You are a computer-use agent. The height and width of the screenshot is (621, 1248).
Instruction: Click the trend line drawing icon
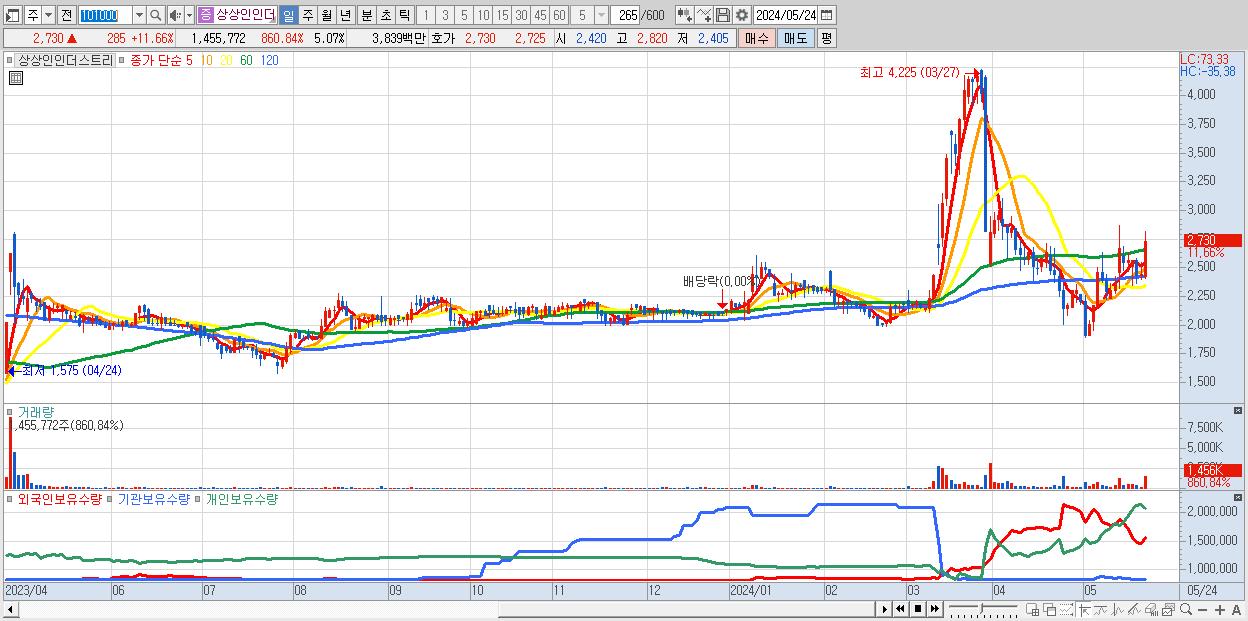click(x=1101, y=610)
